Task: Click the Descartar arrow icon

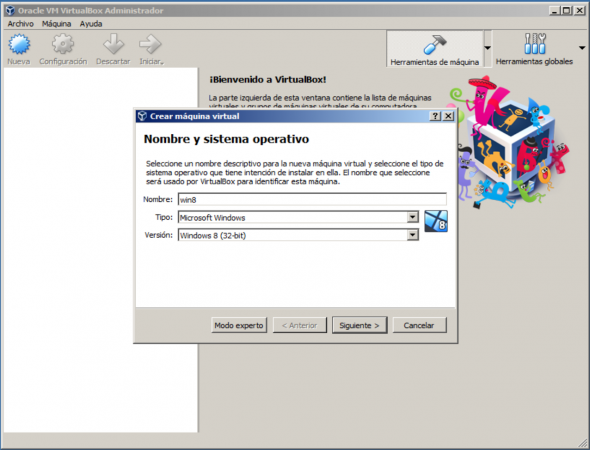Action: [x=113, y=44]
